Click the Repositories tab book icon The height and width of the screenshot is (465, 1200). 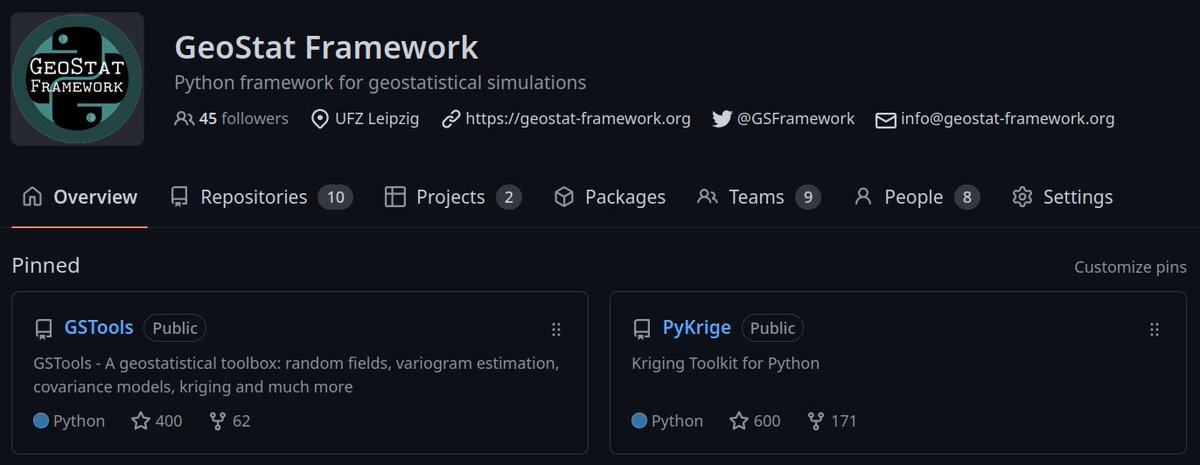coord(179,197)
